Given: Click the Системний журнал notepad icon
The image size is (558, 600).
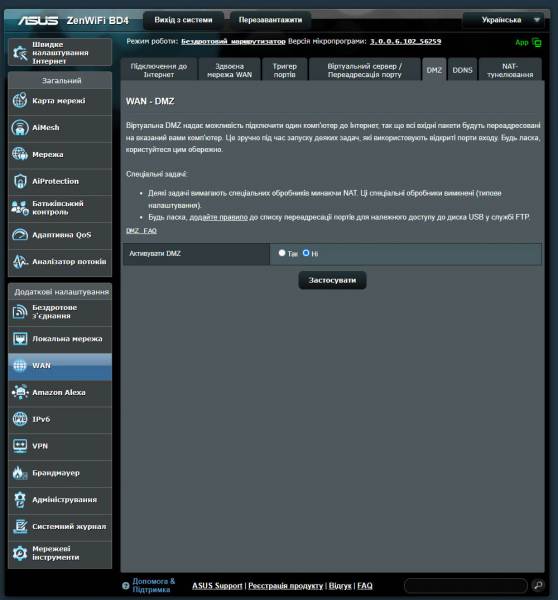Looking at the screenshot, I should tap(20, 527).
